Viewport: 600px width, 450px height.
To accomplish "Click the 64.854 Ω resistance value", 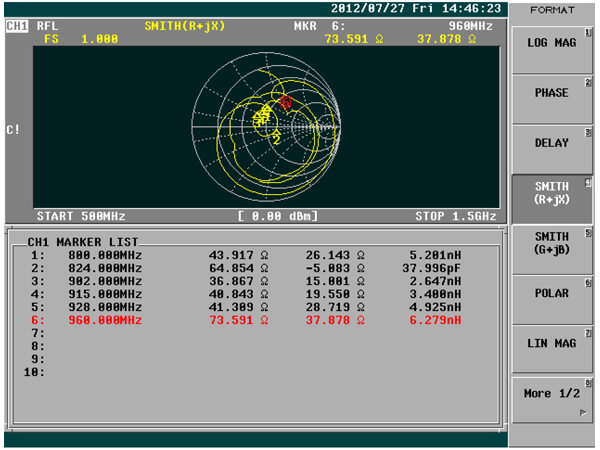I will pyautogui.click(x=238, y=268).
